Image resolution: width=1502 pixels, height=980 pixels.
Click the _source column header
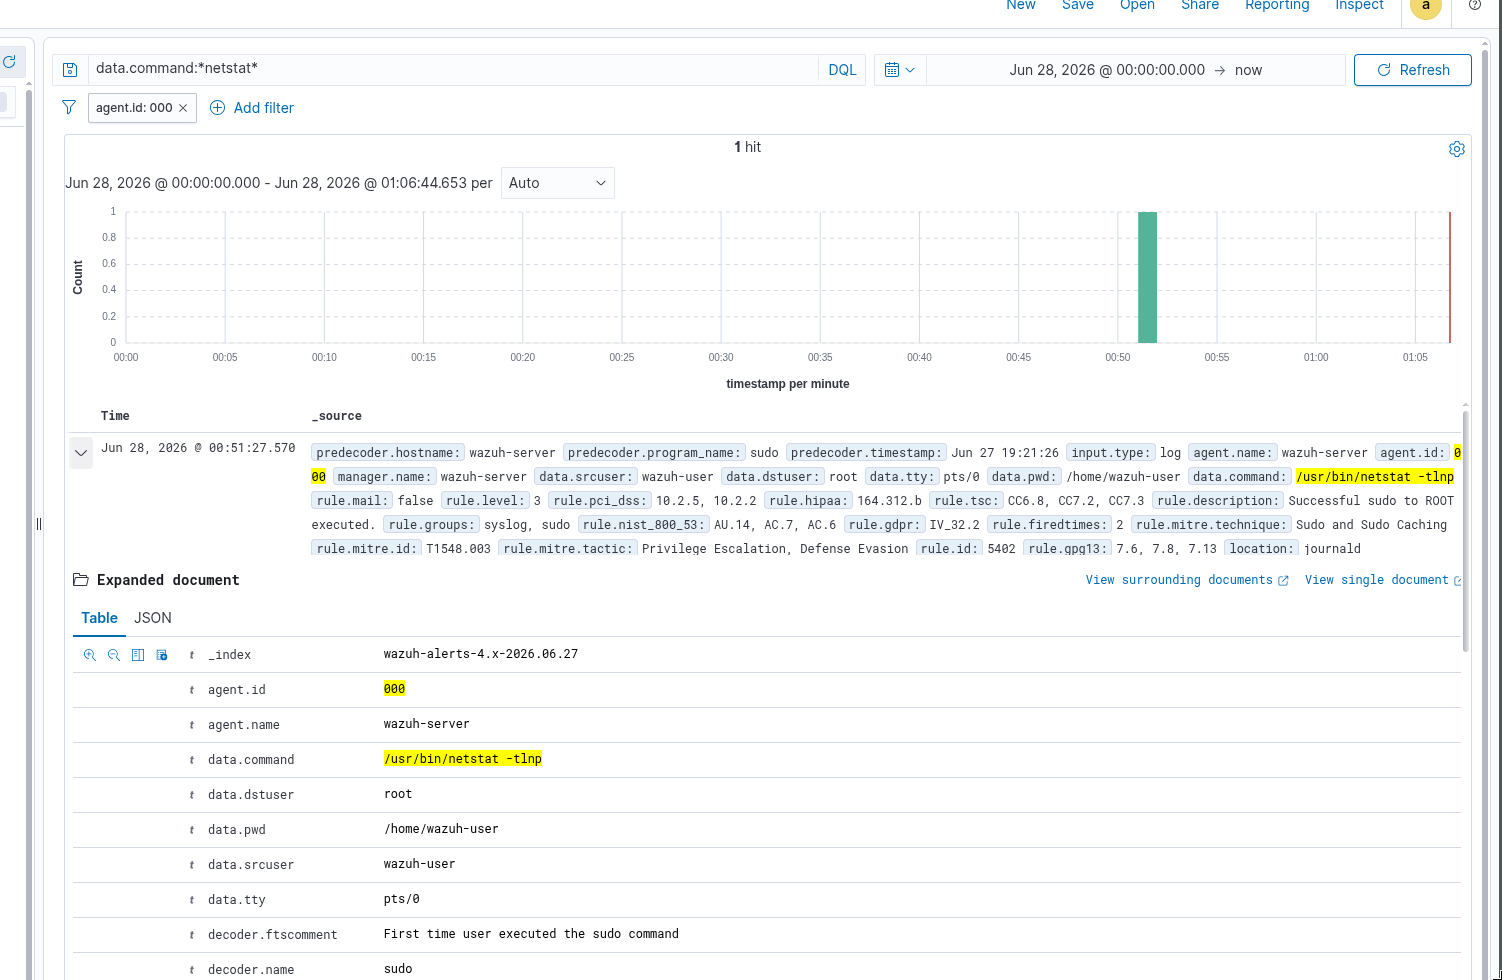(337, 416)
